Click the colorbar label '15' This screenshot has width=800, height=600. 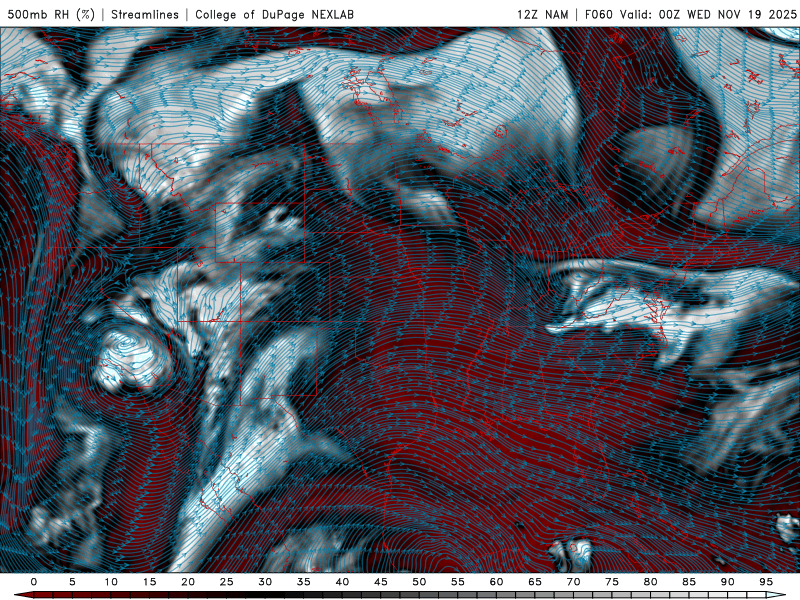tap(149, 582)
